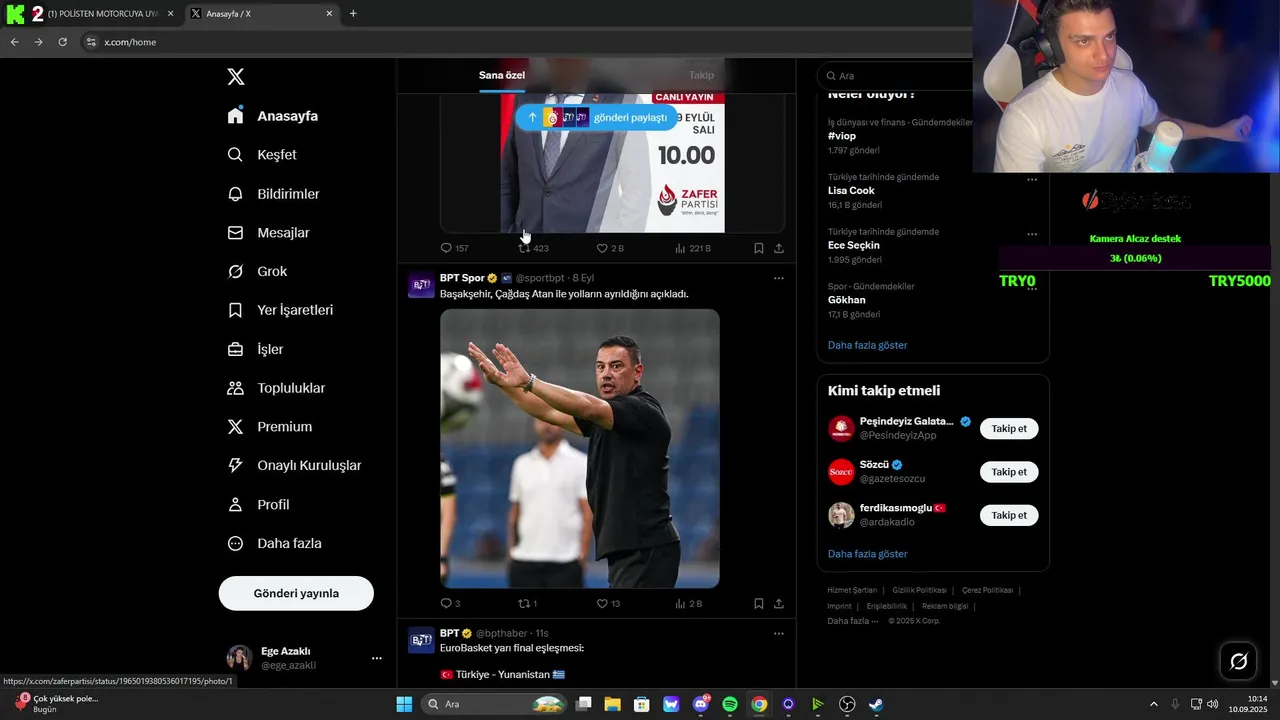
Task: Click the floating Grok button
Action: (1238, 661)
